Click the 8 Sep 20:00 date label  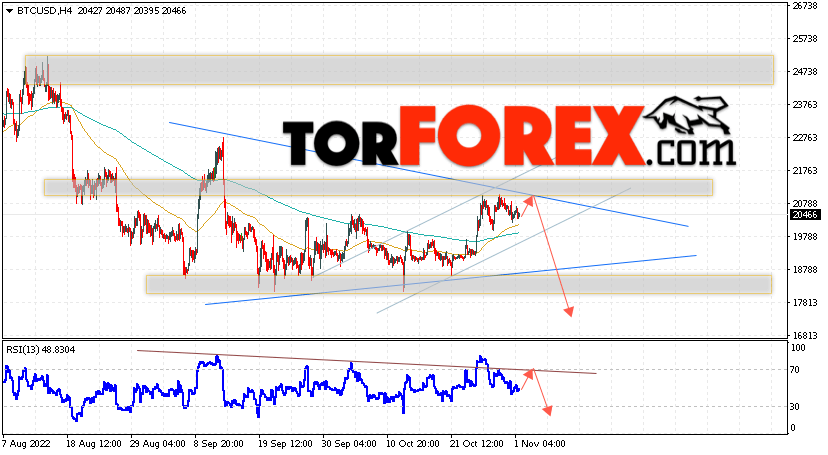(x=218, y=443)
